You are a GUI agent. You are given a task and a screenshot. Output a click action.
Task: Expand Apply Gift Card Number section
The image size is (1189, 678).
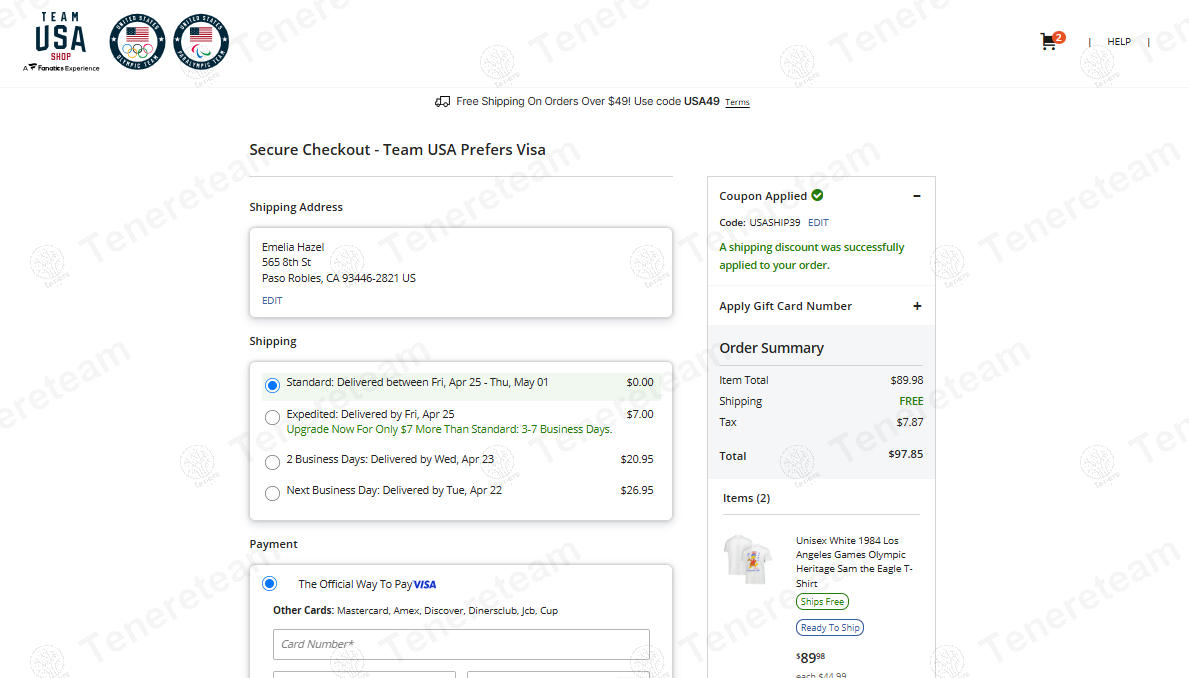tap(916, 306)
